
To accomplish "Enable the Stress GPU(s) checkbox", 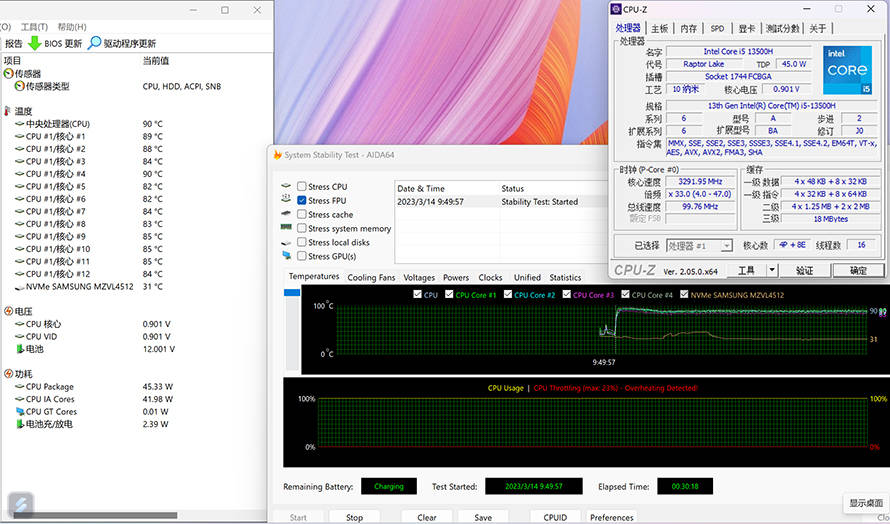I will (302, 256).
